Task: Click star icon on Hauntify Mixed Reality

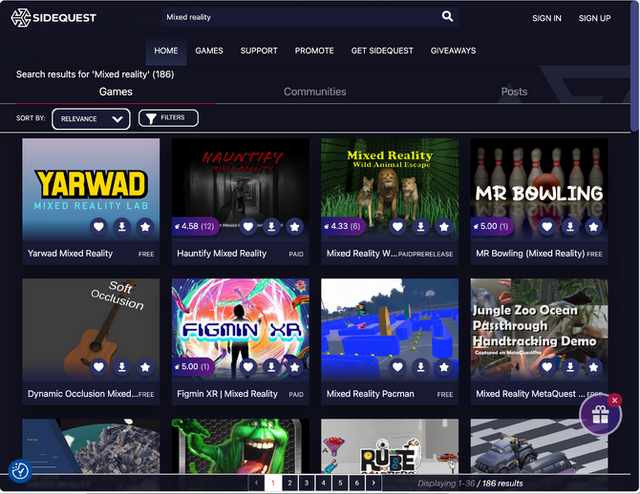Action: (294, 226)
